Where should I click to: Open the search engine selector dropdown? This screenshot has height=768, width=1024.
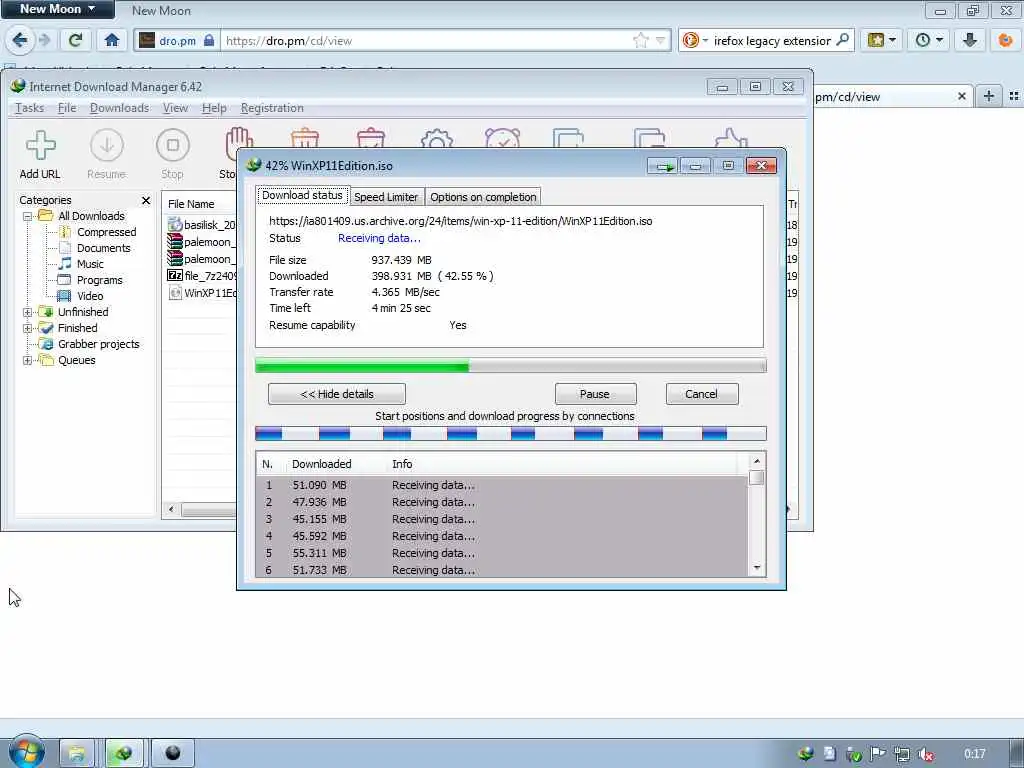click(x=695, y=40)
